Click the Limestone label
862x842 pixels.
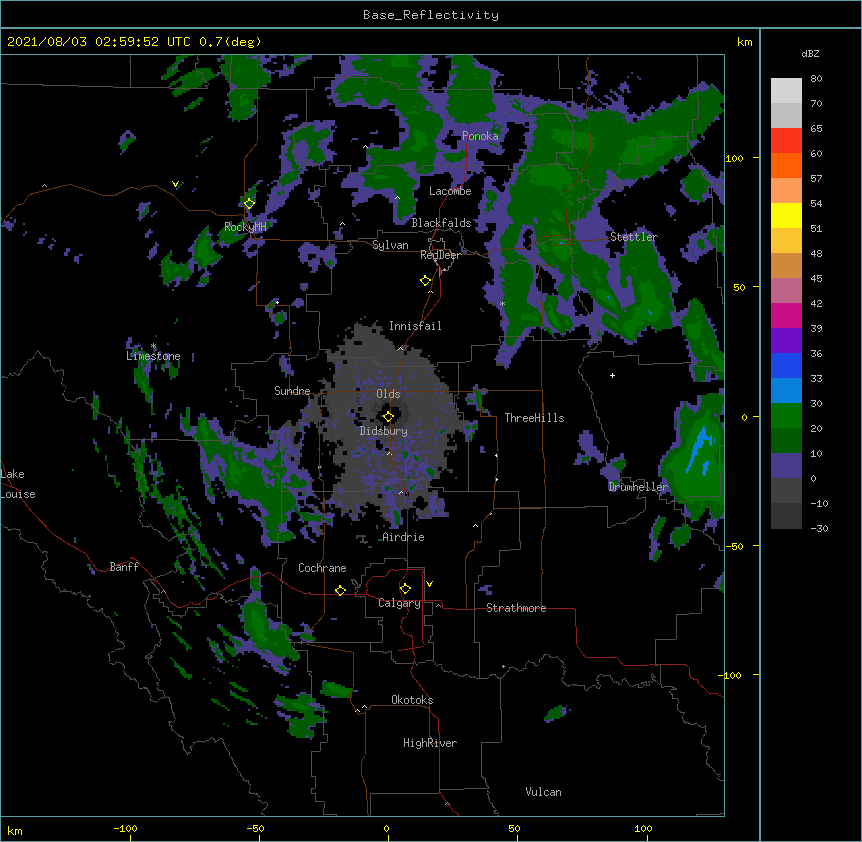tap(153, 356)
